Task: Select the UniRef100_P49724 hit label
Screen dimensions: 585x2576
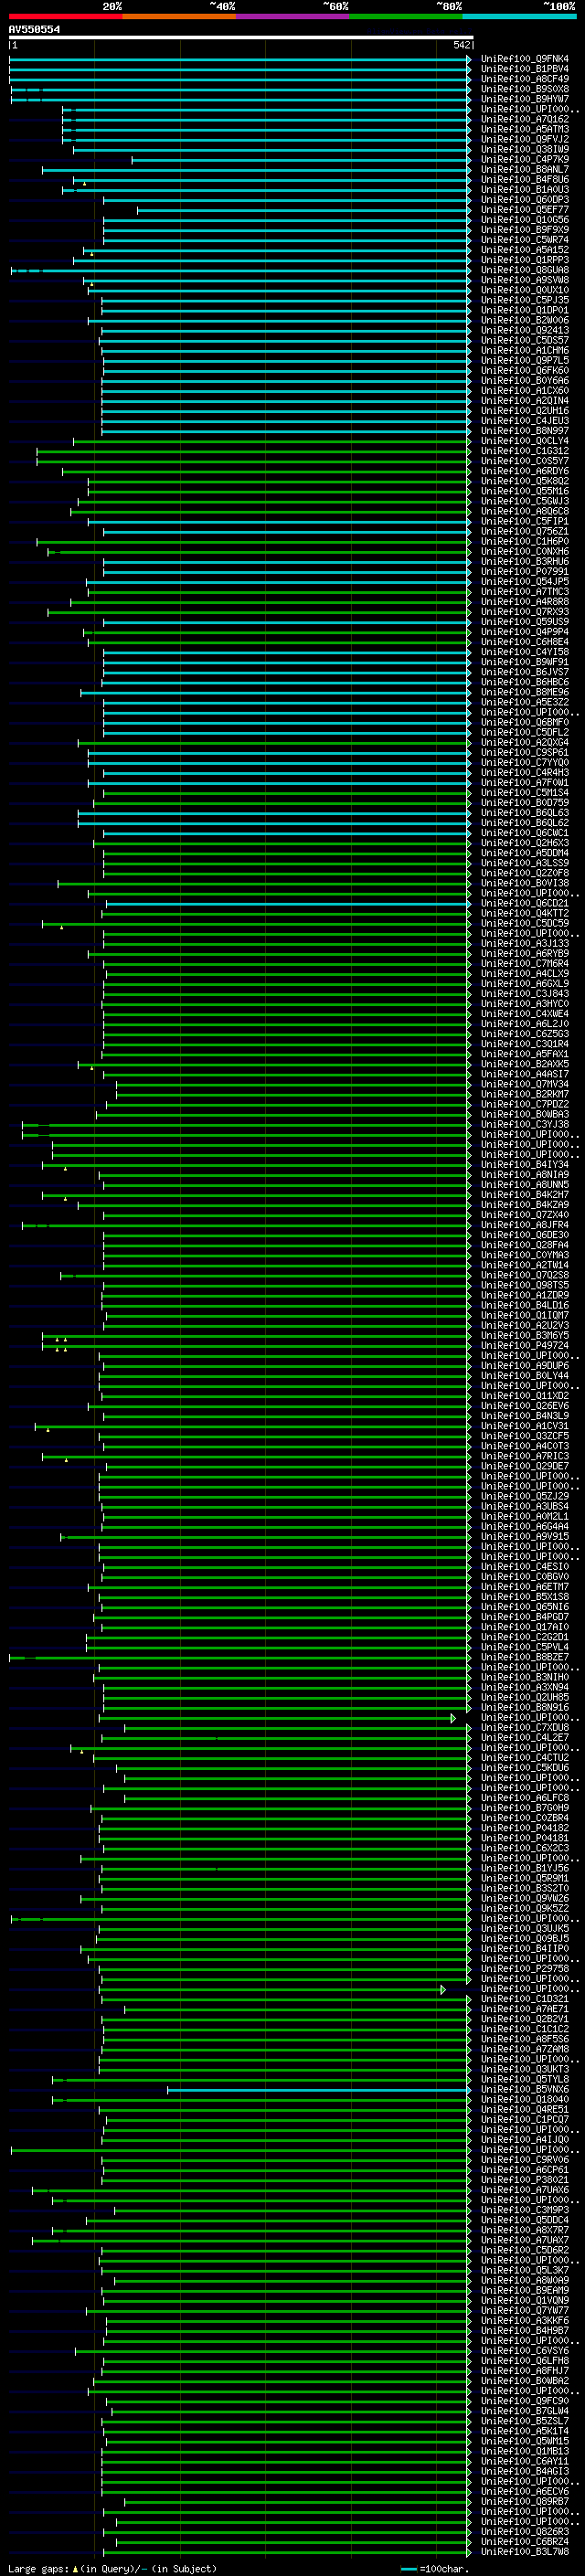Action: [525, 1346]
